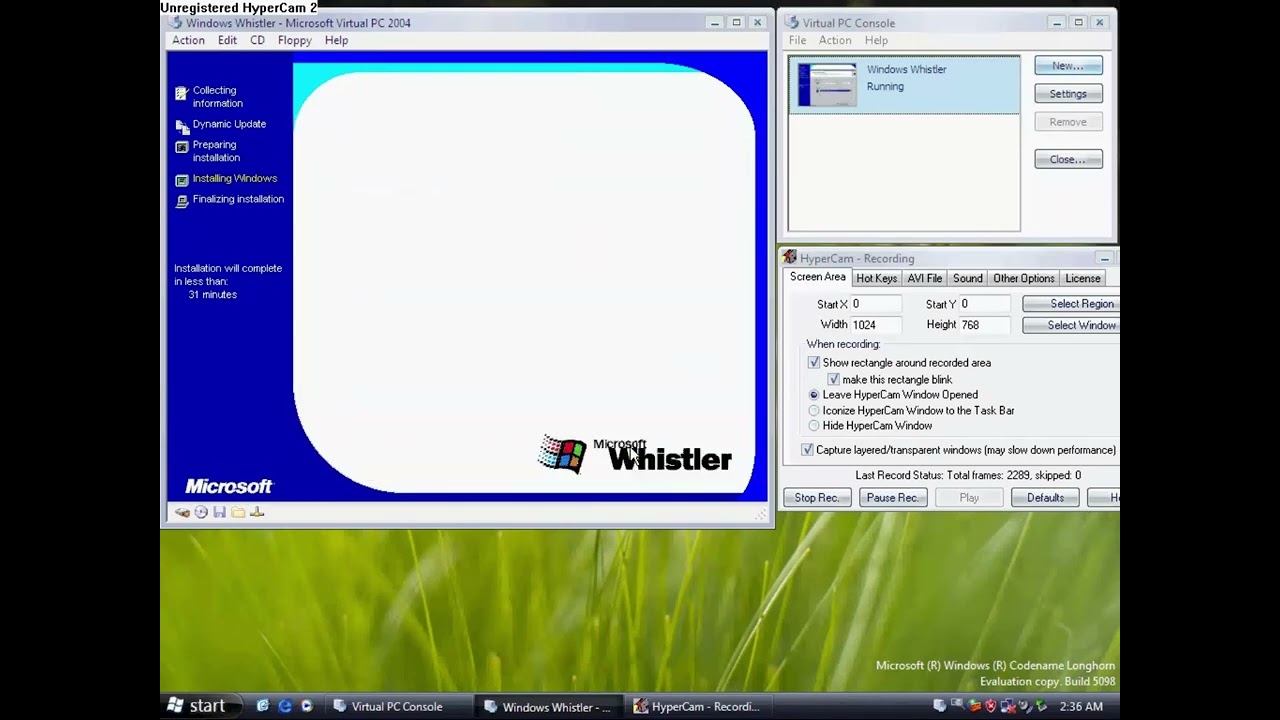Click Select Window button
This screenshot has height=720, width=1280.
(x=1071, y=325)
